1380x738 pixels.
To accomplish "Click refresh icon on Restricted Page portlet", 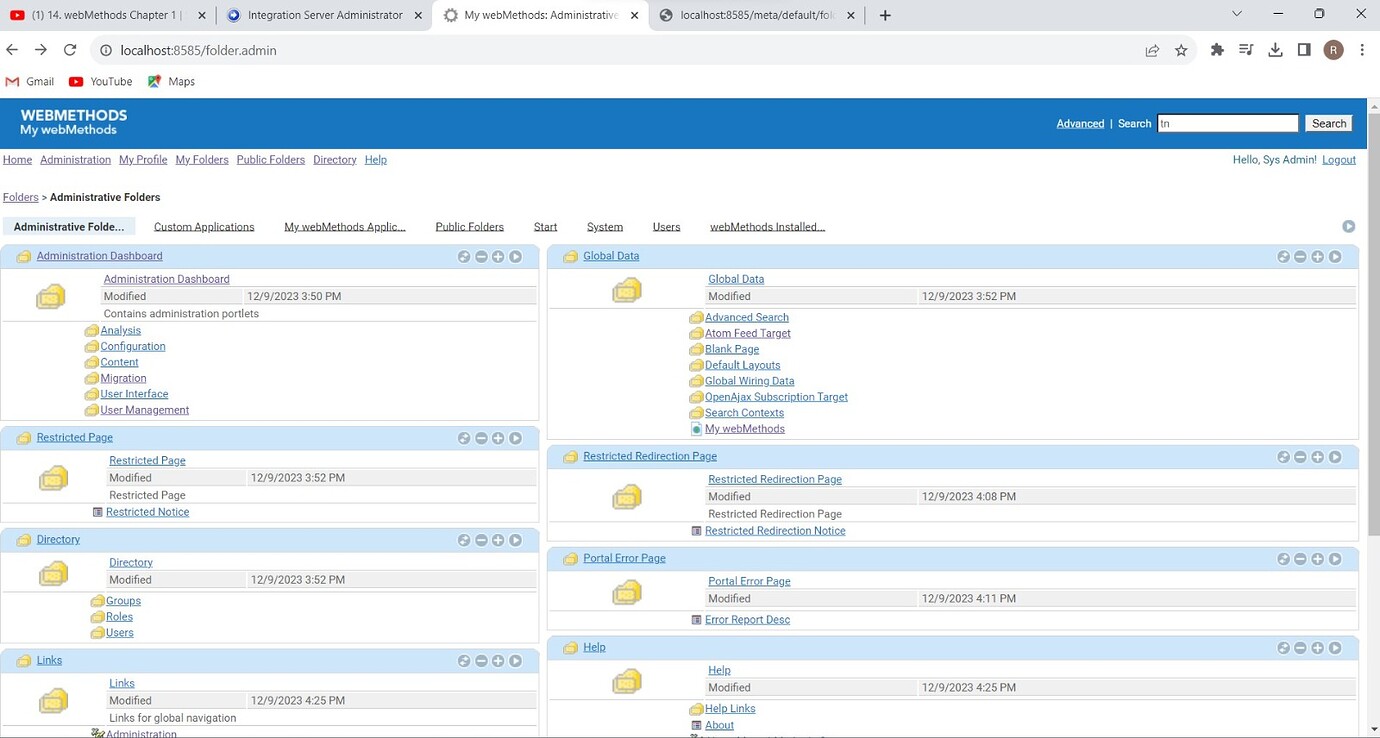I will click(464, 438).
